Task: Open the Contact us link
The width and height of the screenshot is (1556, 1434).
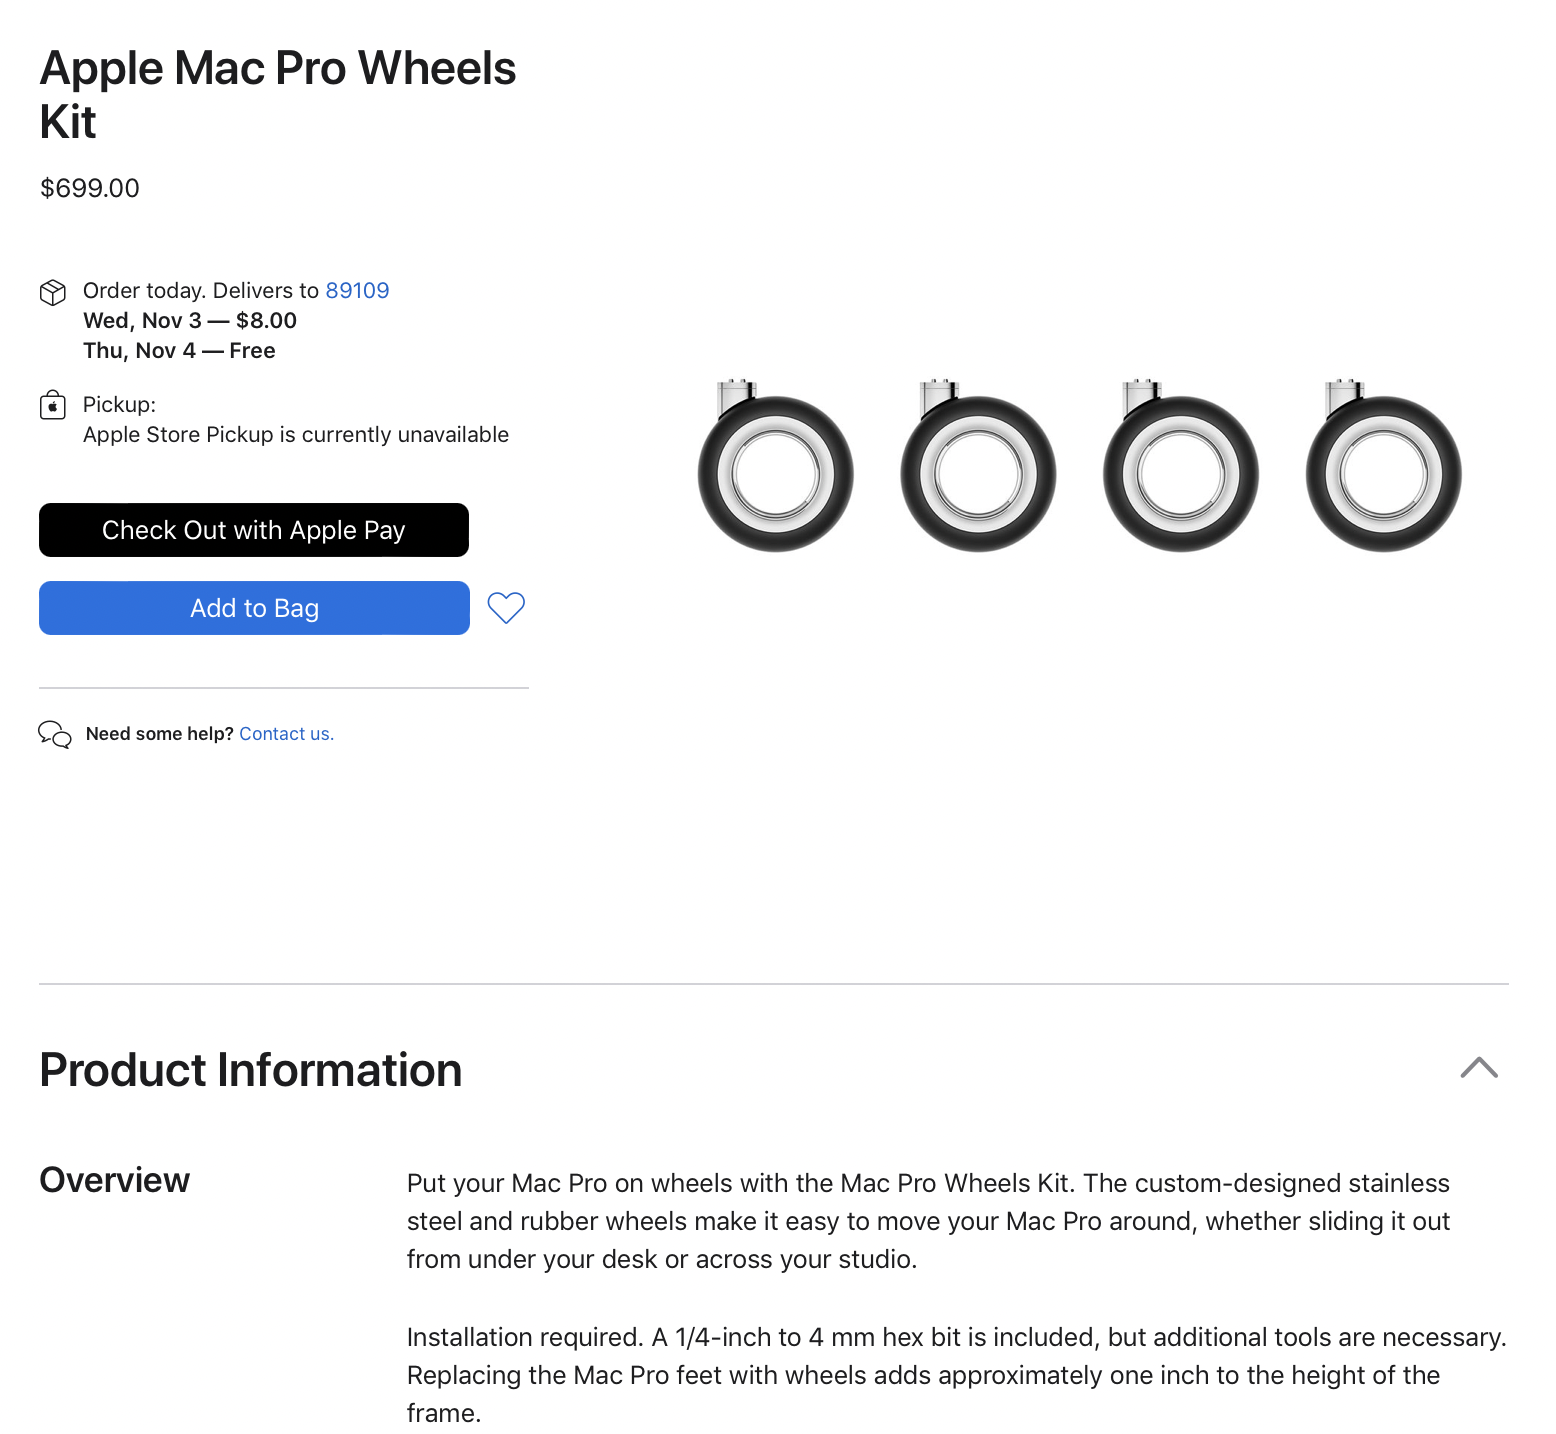Action: tap(286, 734)
